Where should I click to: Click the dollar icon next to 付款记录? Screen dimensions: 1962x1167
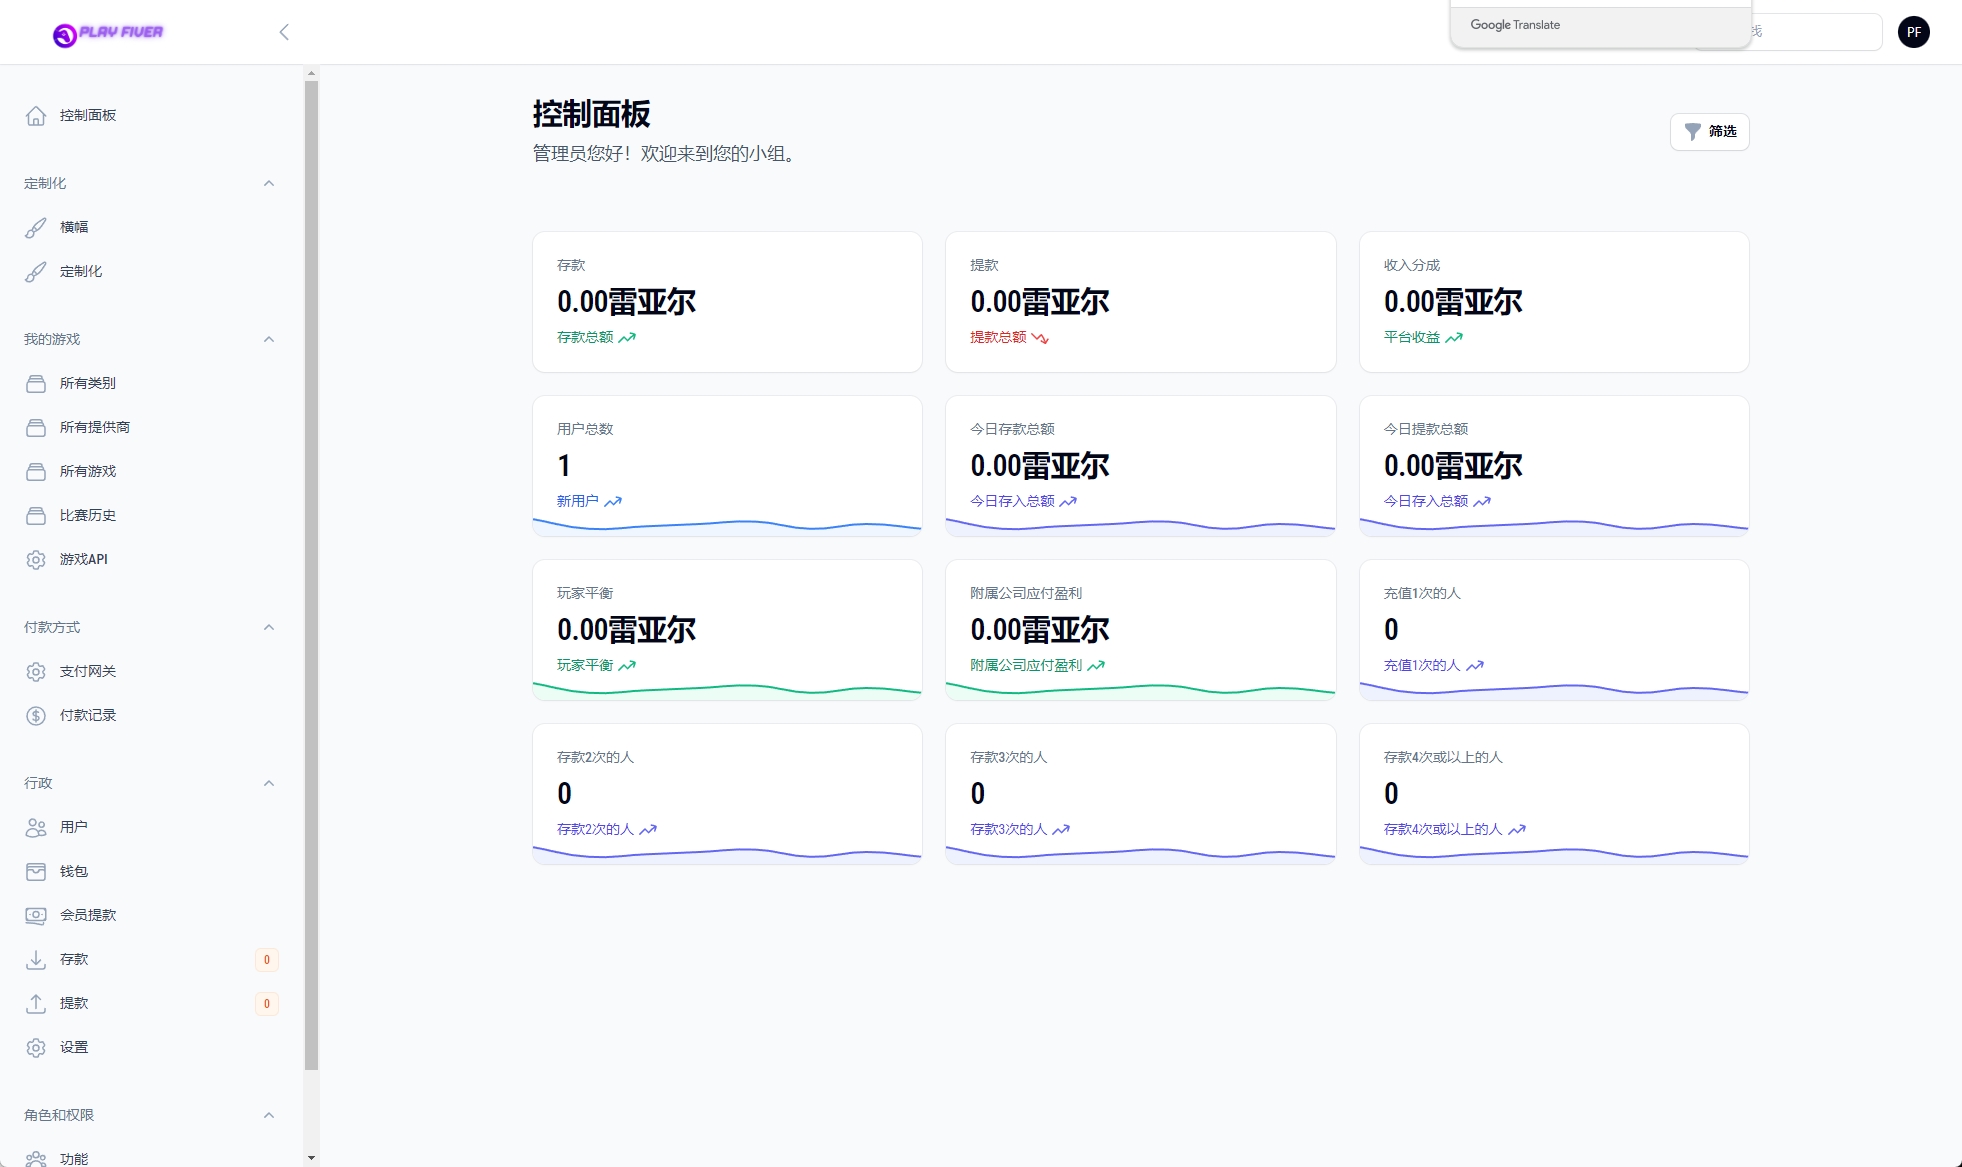tap(36, 716)
